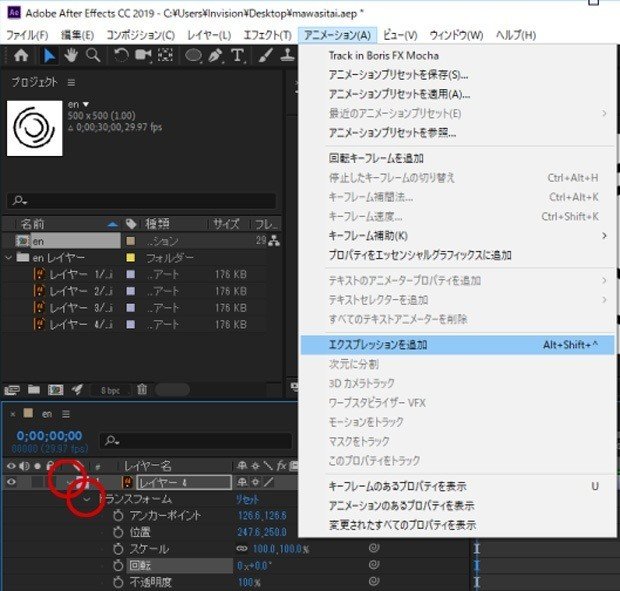Screen dimensions: 620x591
Task: Click the lavender label swatch of レイヤー 1
Action: [130, 274]
